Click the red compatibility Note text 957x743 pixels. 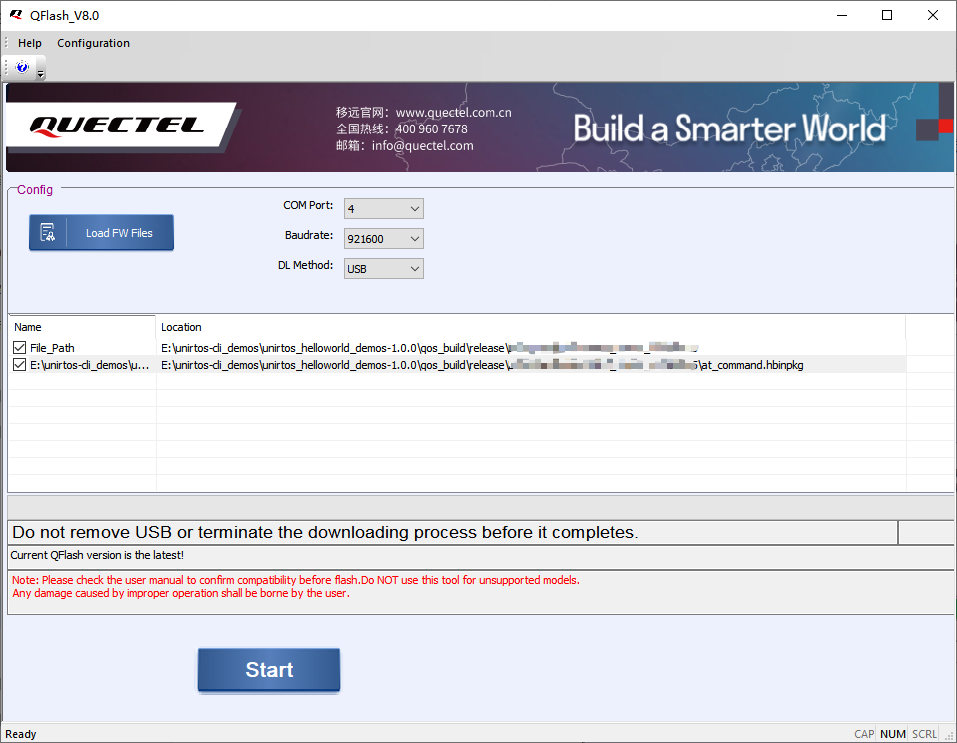click(296, 587)
